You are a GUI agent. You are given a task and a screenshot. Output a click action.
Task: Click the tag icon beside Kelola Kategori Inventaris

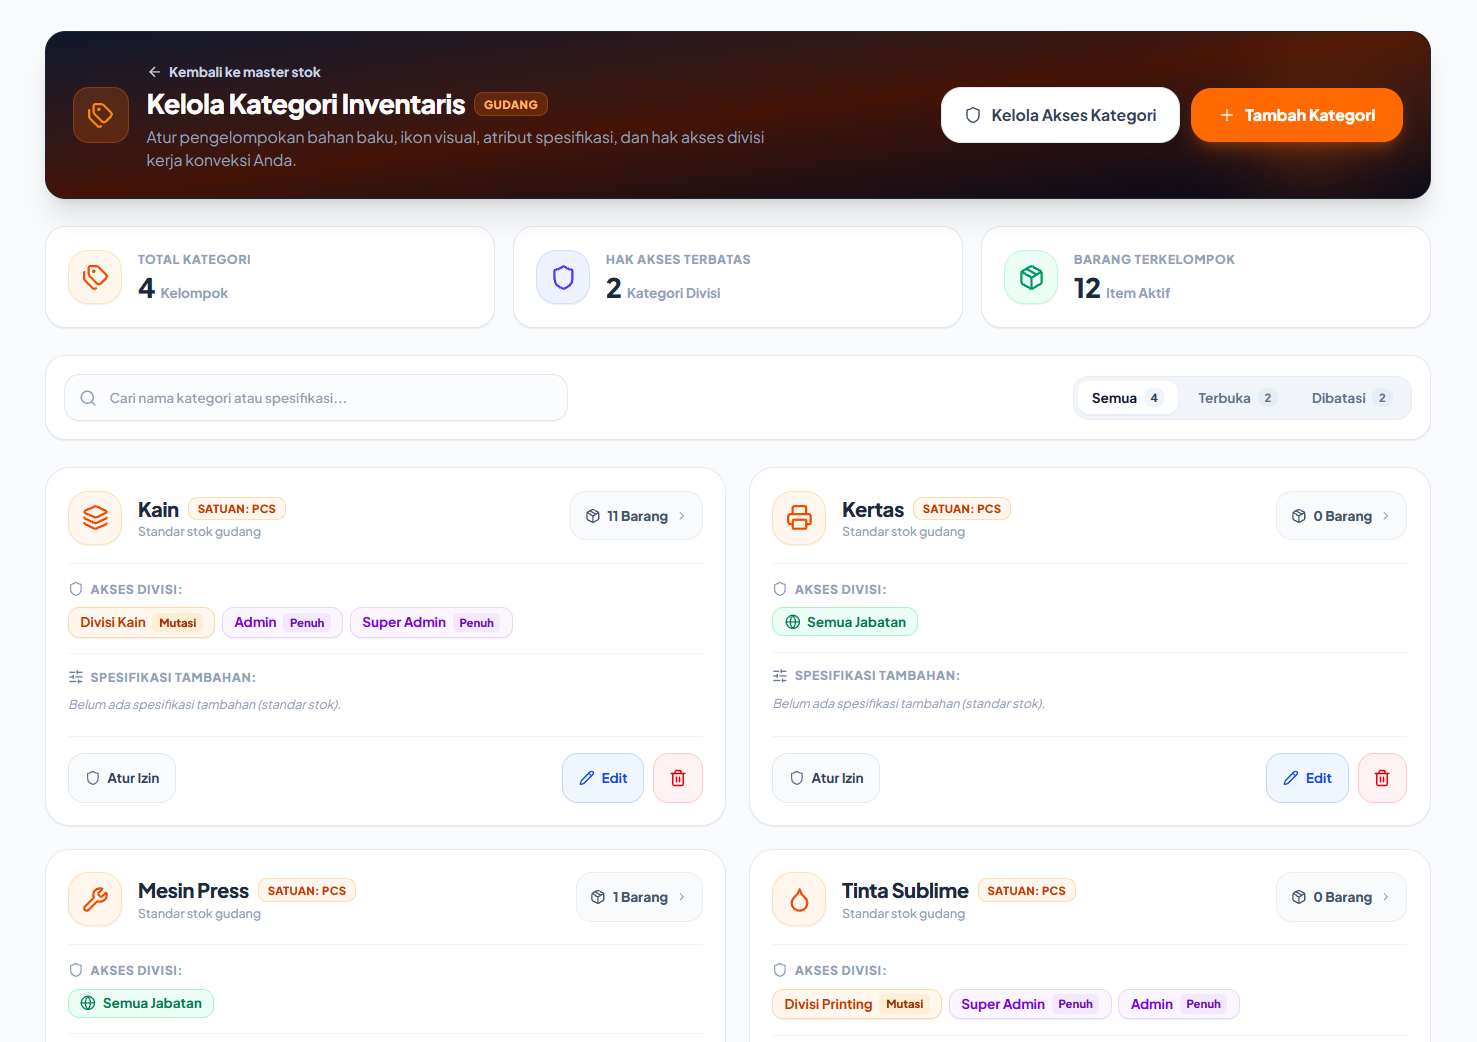101,115
